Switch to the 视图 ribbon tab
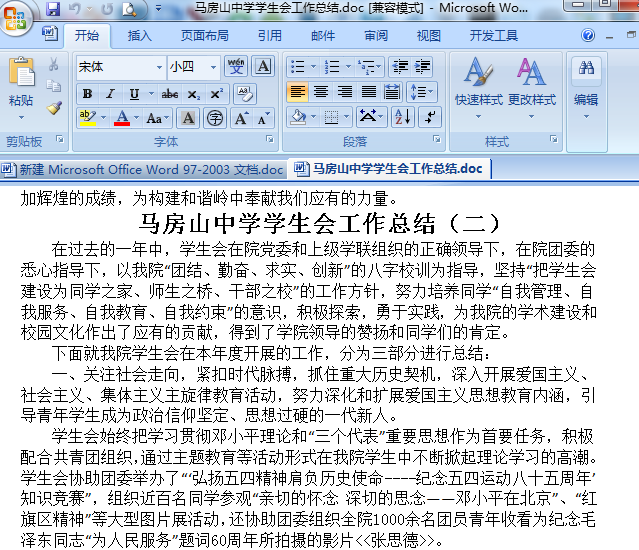The height and width of the screenshot is (550, 639). click(x=429, y=36)
